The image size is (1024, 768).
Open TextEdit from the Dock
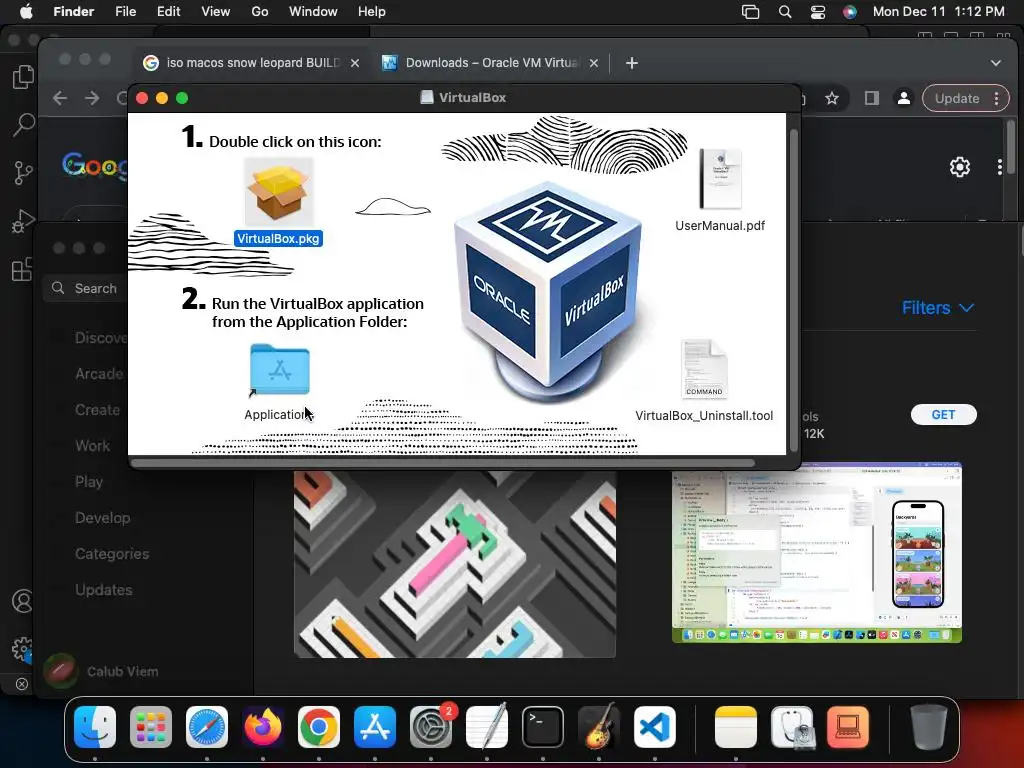487,727
